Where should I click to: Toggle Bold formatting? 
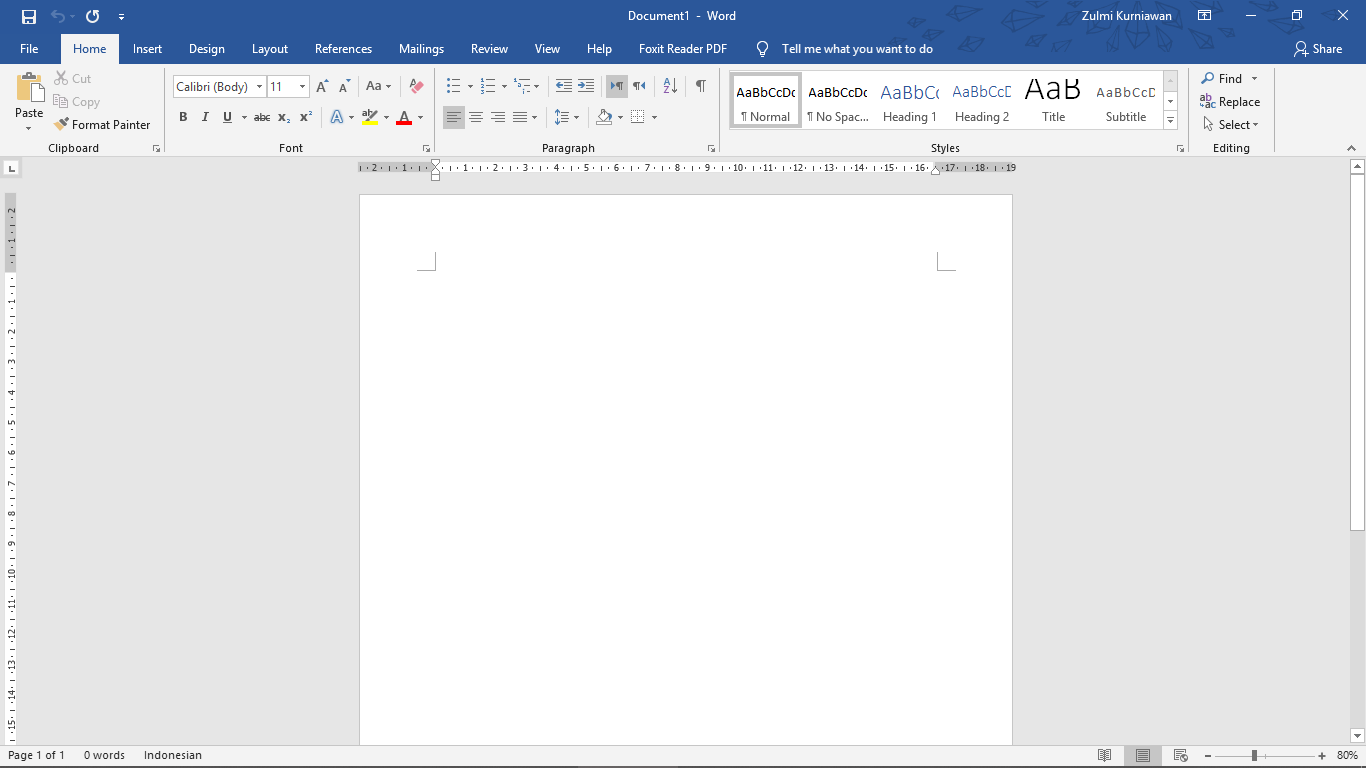(x=183, y=117)
